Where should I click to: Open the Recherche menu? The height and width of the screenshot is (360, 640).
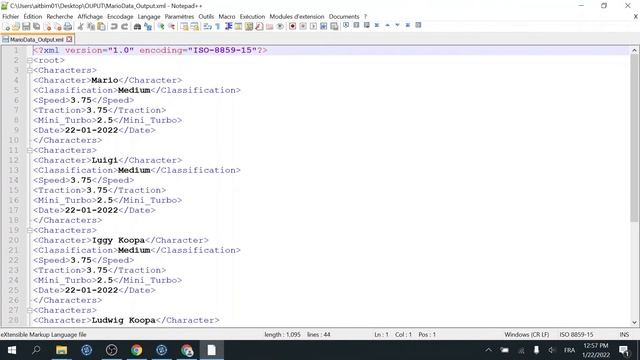[60, 16]
